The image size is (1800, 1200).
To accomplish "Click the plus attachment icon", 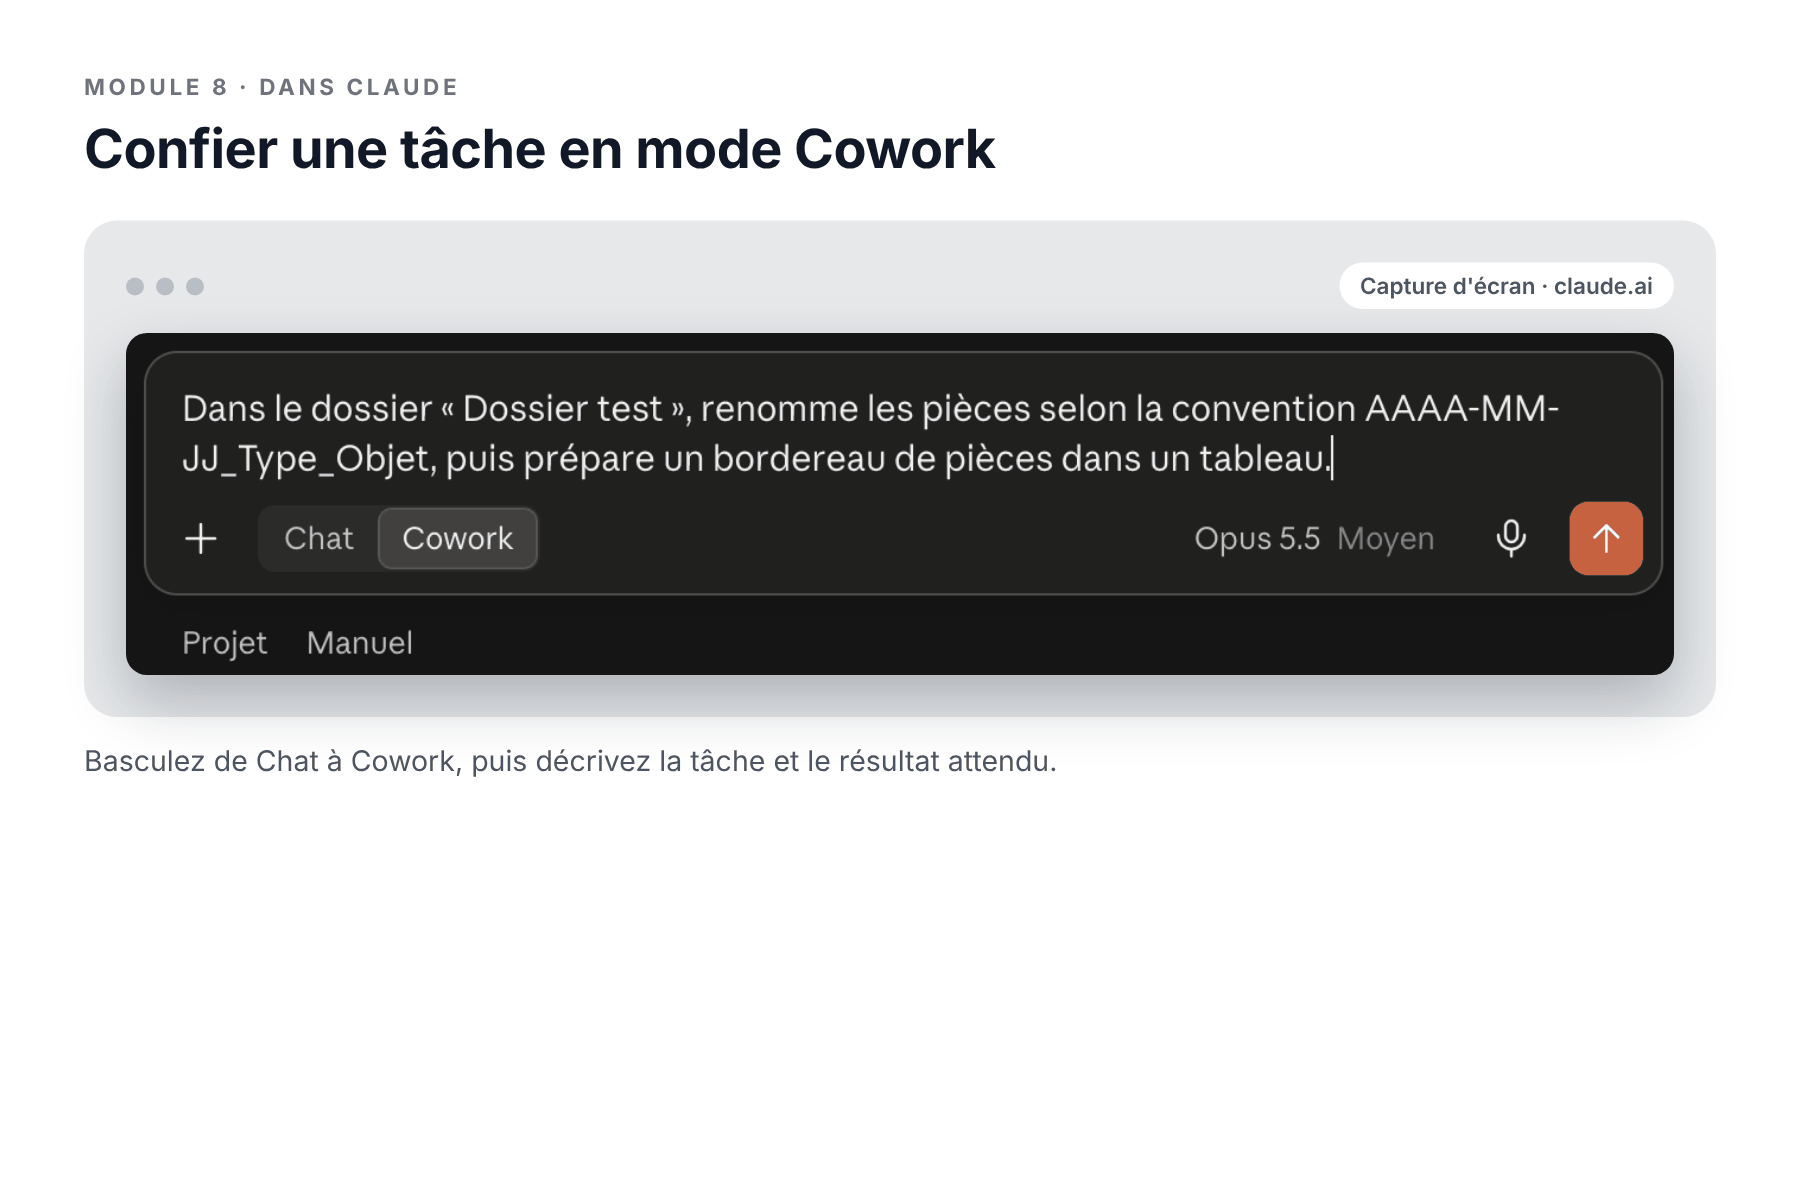I will click(x=201, y=539).
